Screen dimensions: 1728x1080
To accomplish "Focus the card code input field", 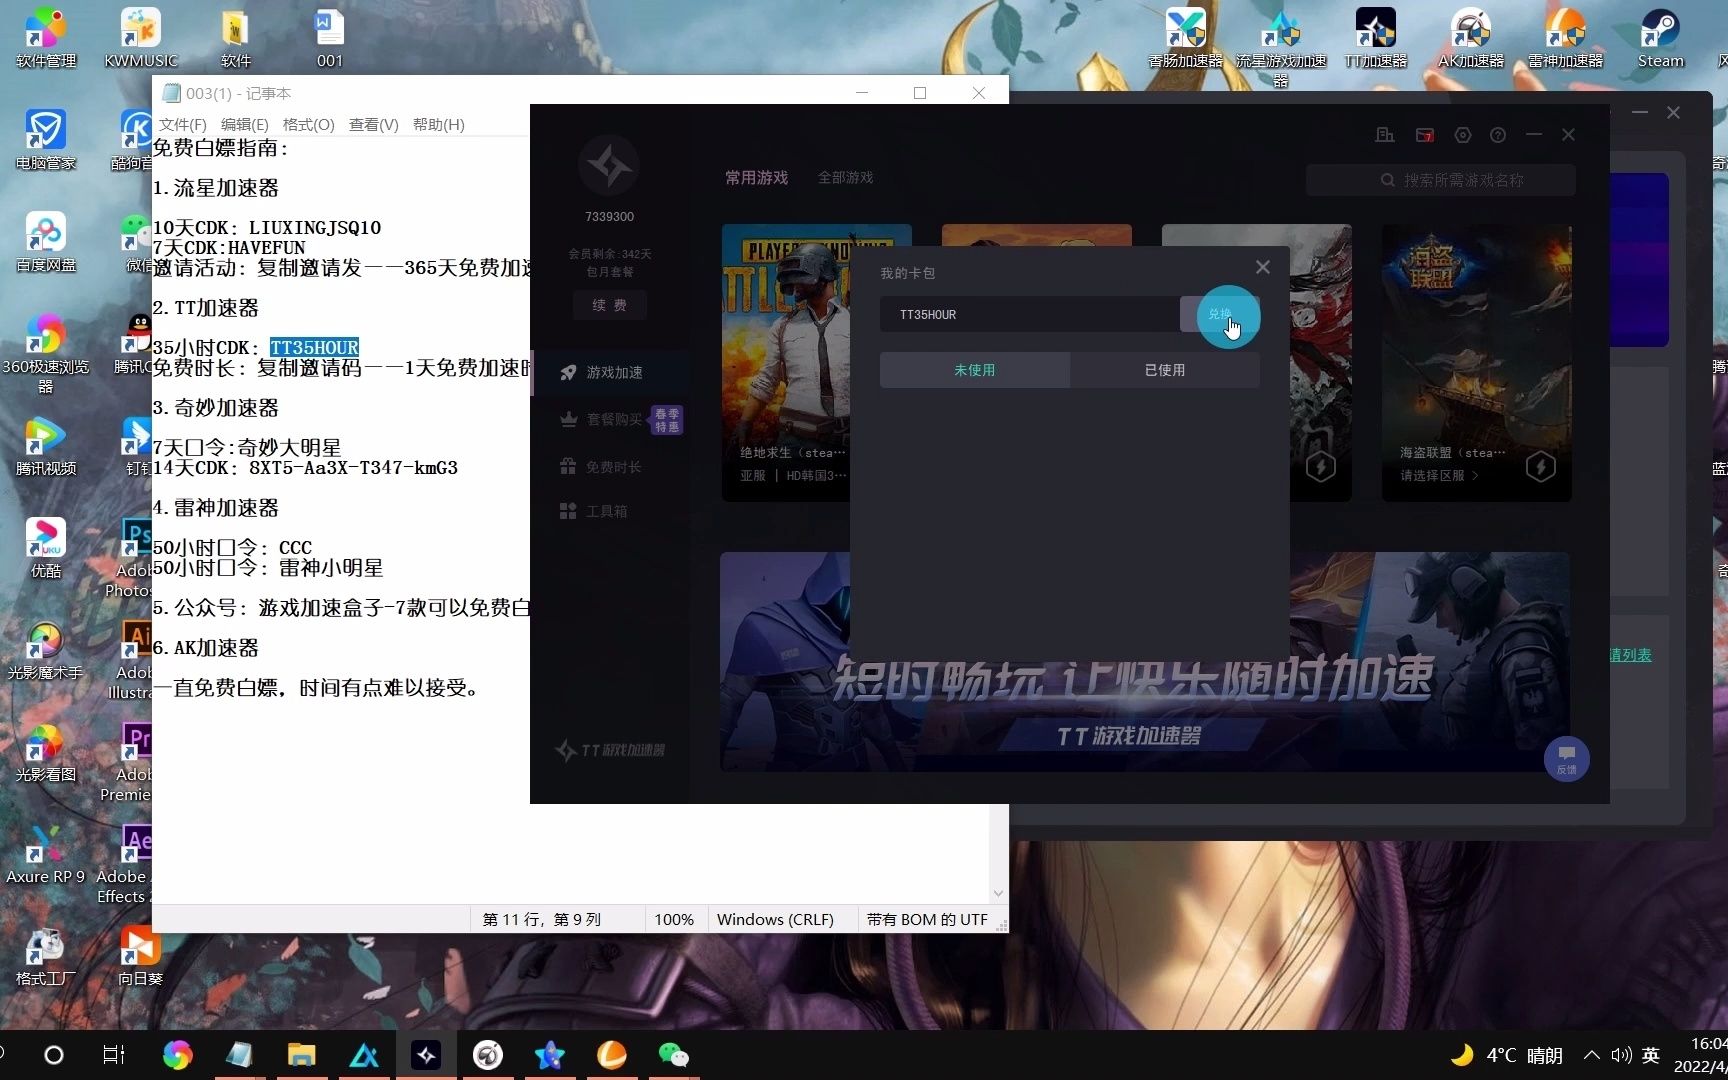I will pos(1030,314).
